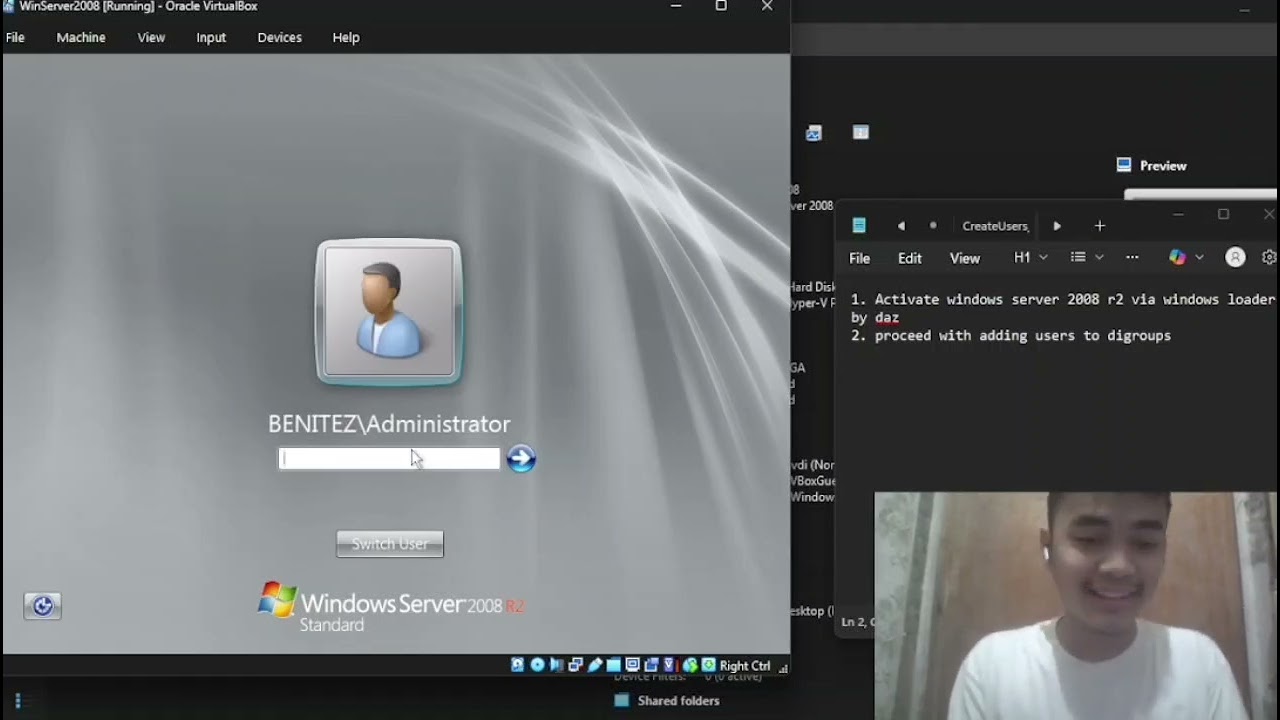Focus the password input field

click(389, 458)
